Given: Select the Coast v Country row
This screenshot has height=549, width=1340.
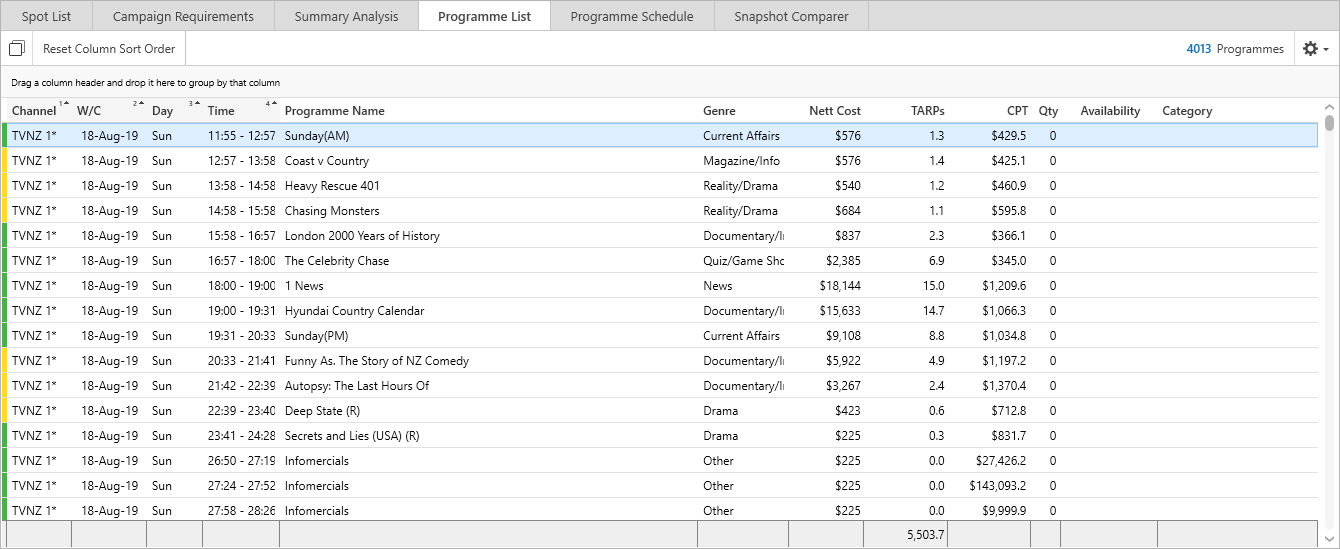Looking at the screenshot, I should 660,161.
